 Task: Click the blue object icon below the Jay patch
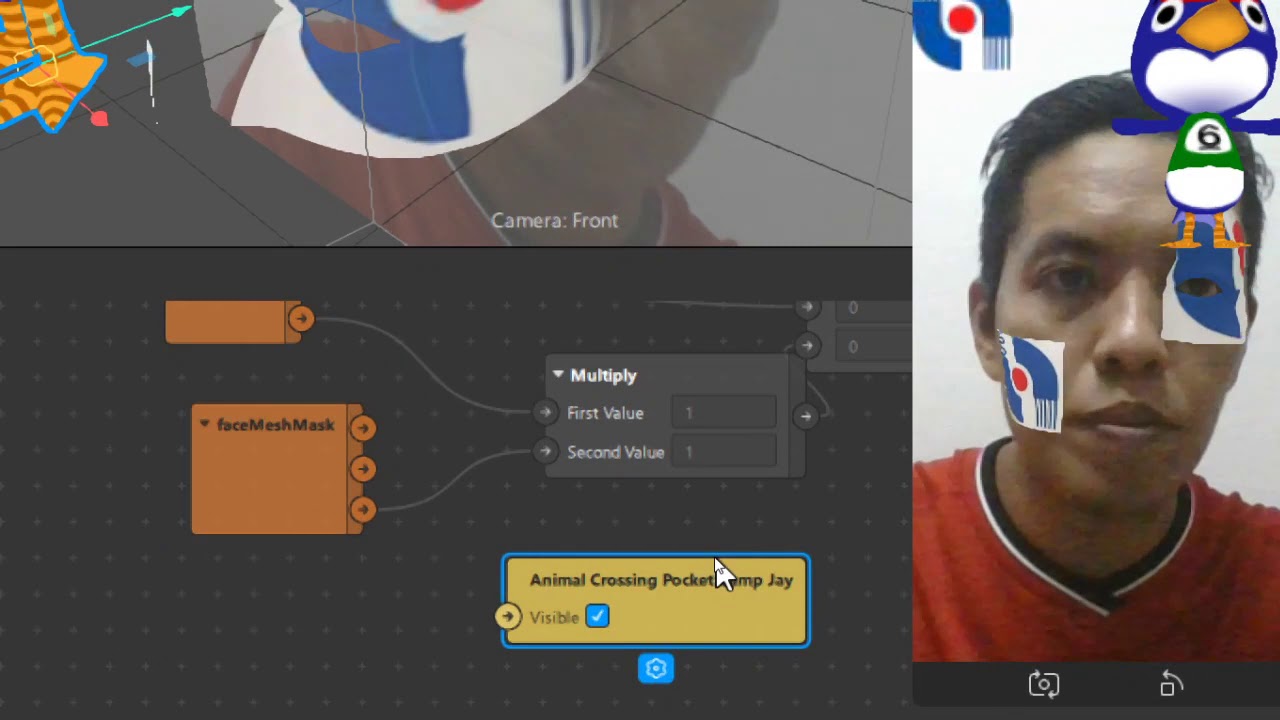point(656,669)
